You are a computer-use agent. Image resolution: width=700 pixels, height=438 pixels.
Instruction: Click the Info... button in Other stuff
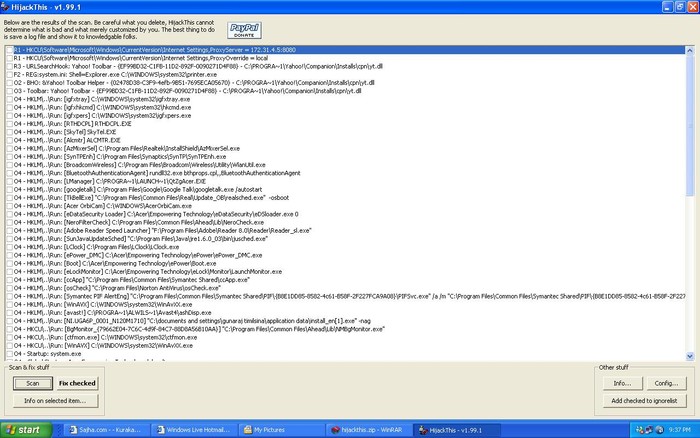pyautogui.click(x=621, y=383)
